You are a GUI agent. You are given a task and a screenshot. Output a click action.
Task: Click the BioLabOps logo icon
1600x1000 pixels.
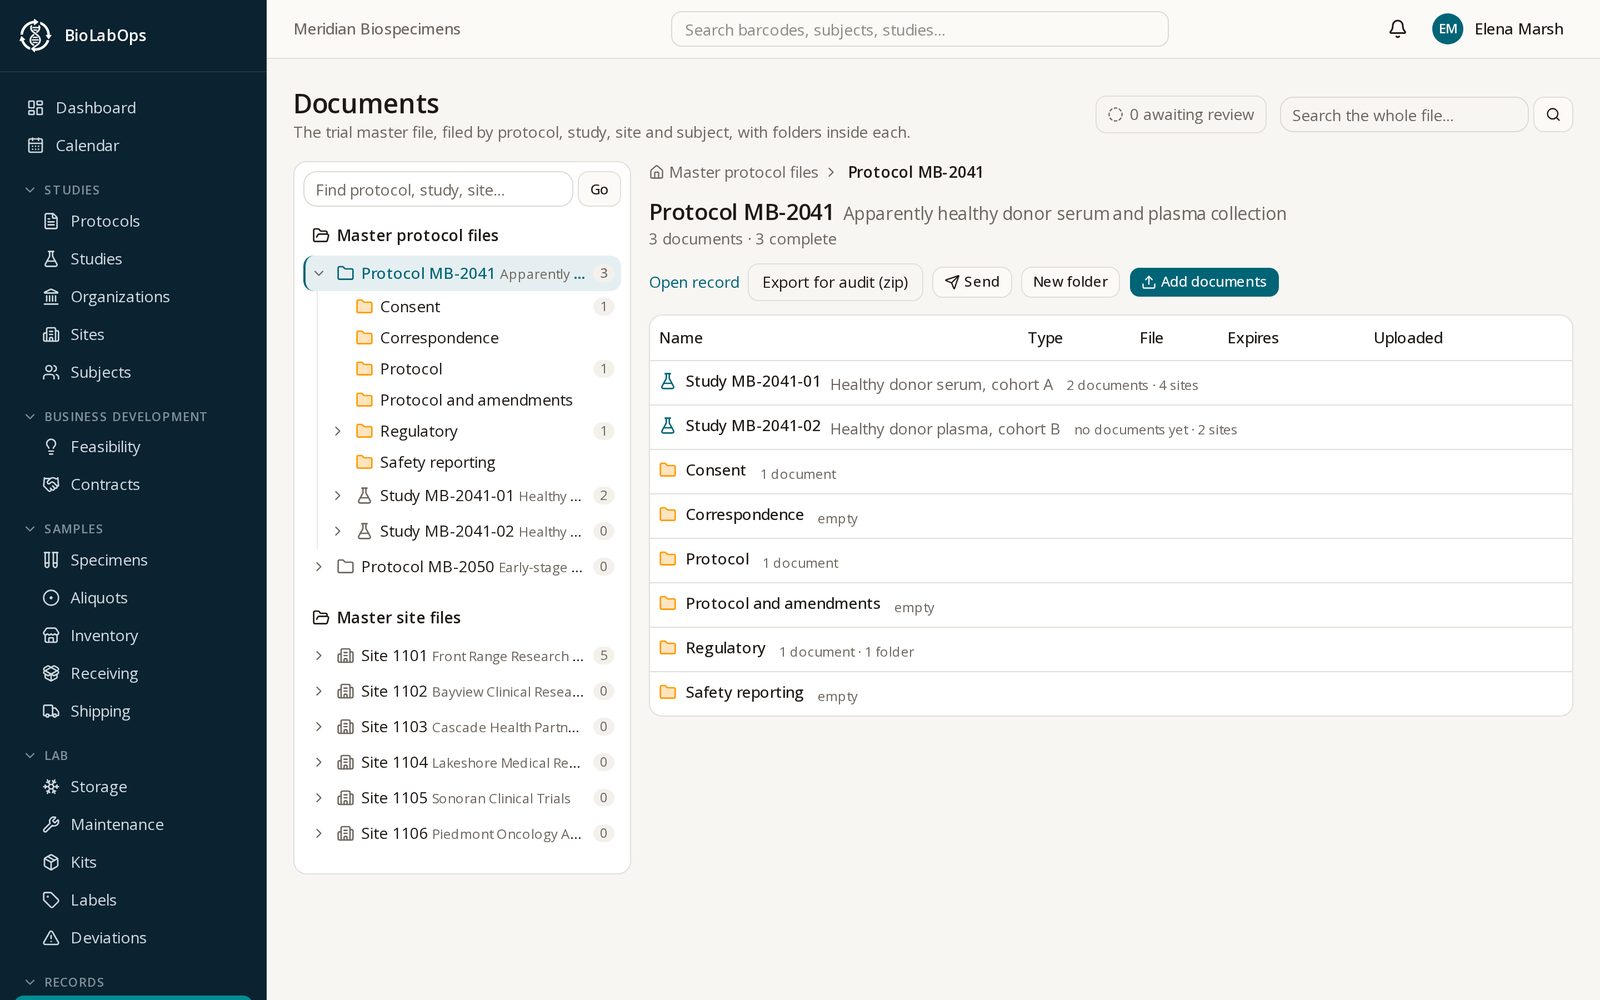pos(35,35)
